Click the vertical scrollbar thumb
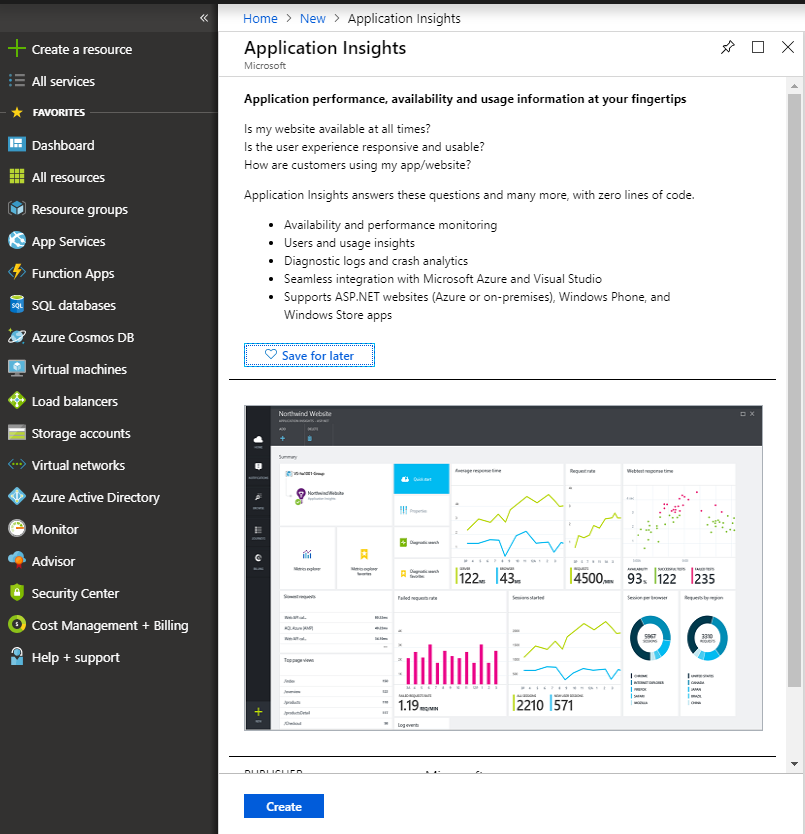Screen dimensions: 805x834 pos(794,391)
